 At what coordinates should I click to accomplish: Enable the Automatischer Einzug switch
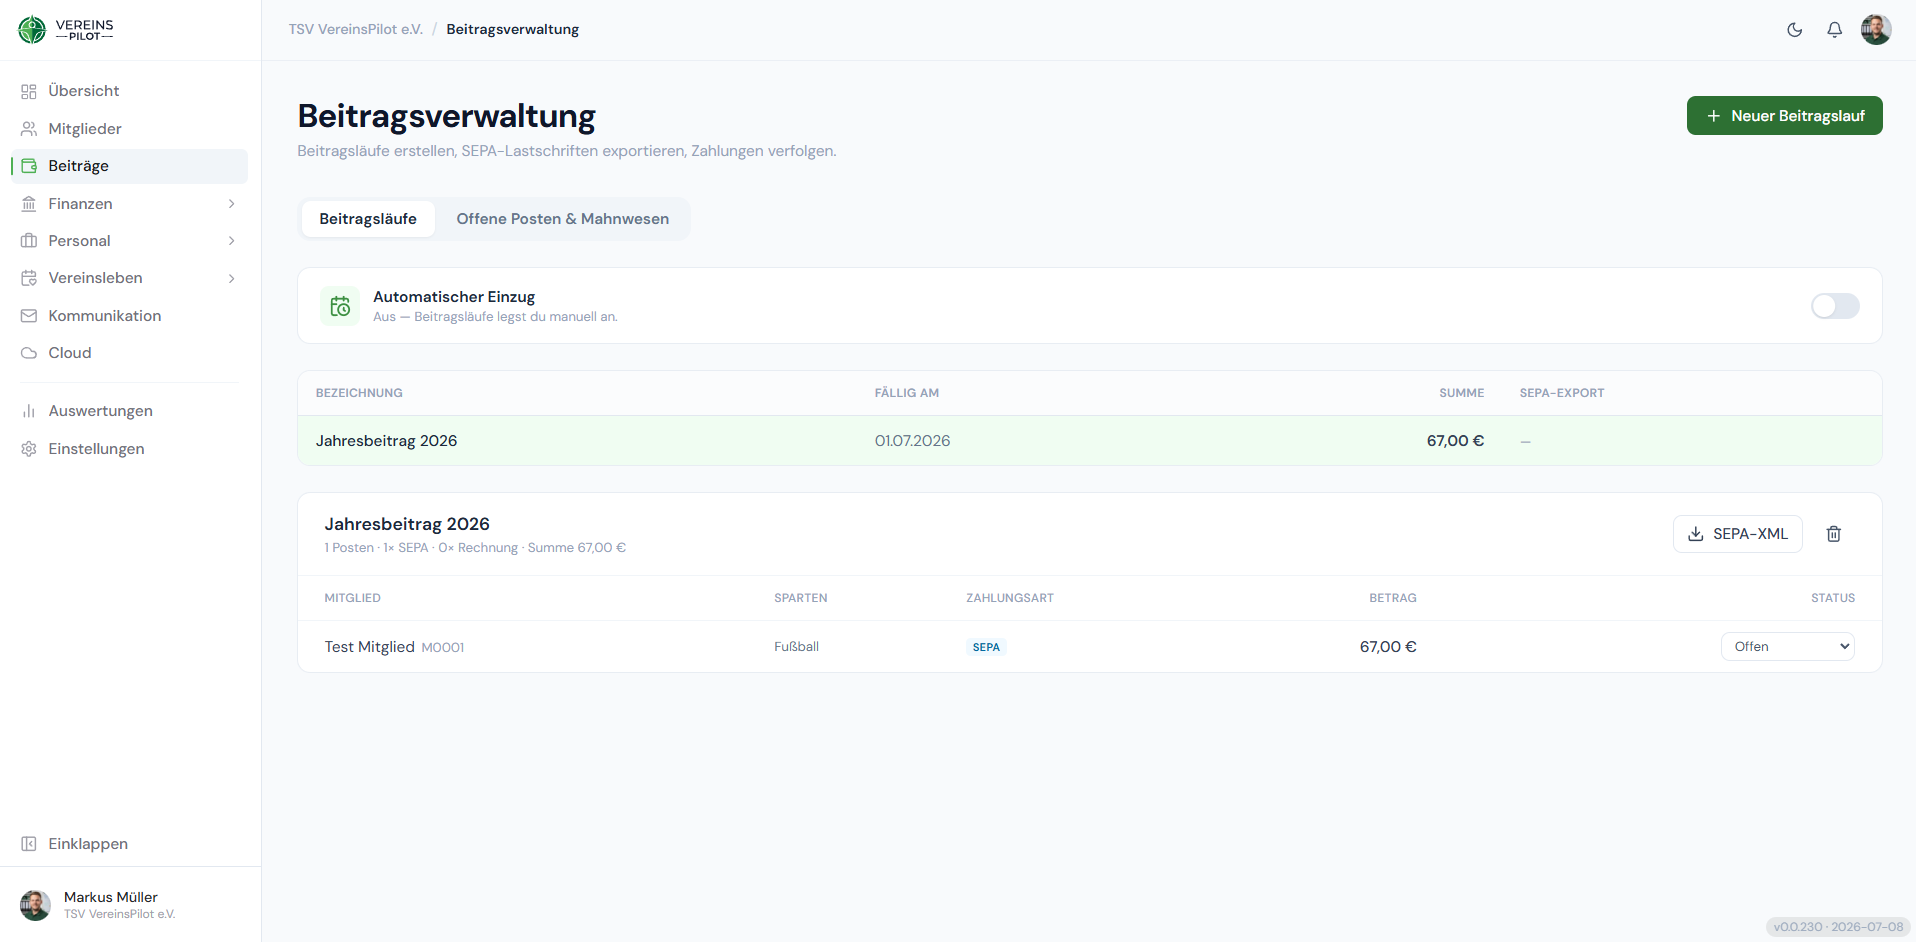coord(1835,306)
